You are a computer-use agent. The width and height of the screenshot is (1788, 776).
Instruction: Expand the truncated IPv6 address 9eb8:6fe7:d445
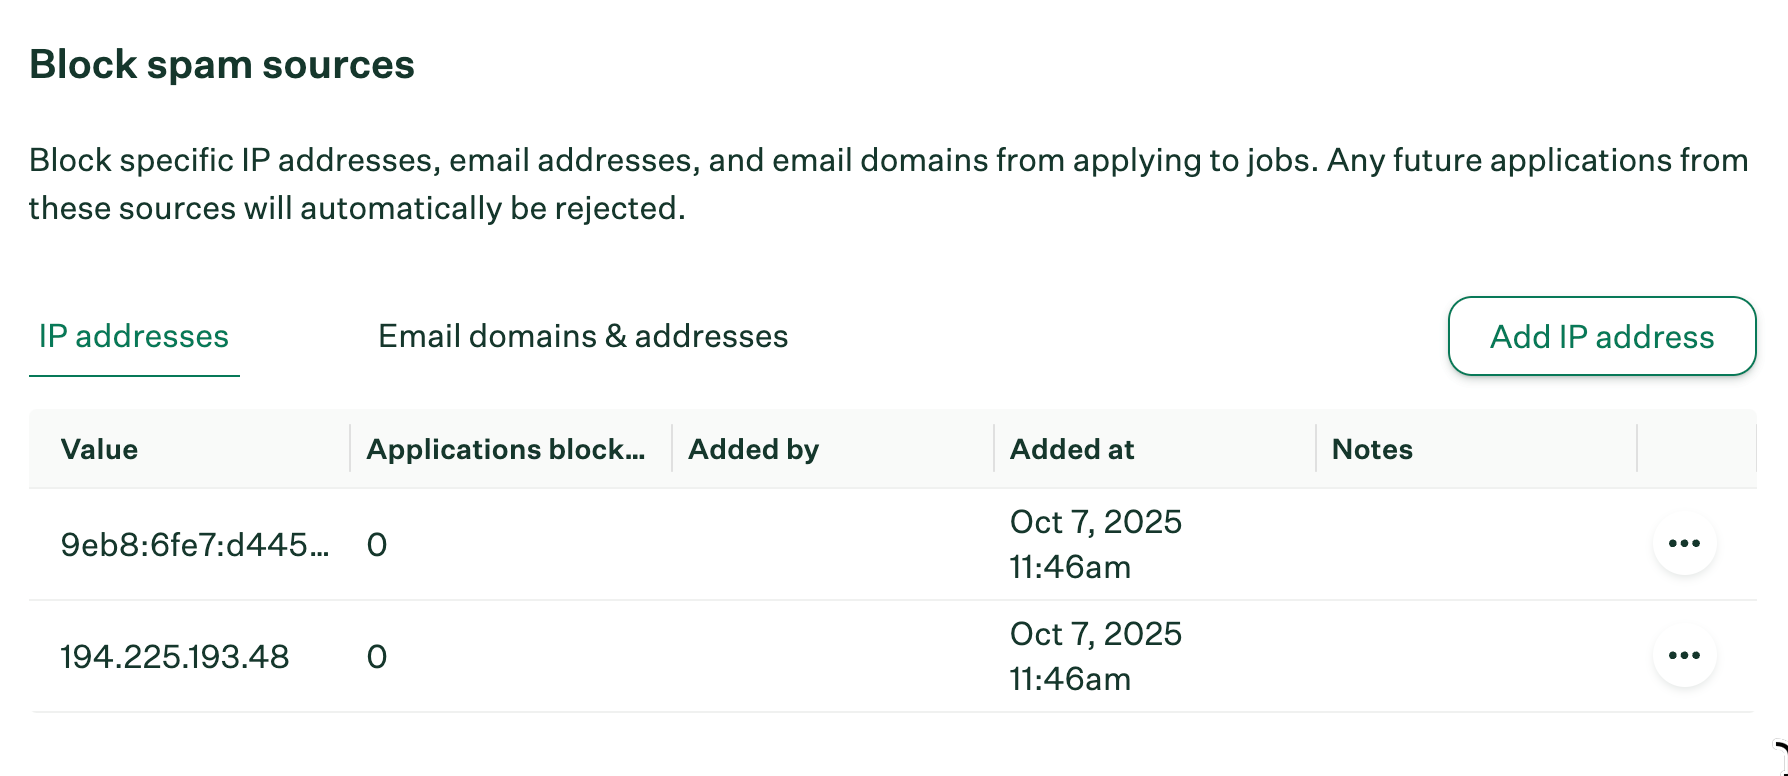pos(196,544)
